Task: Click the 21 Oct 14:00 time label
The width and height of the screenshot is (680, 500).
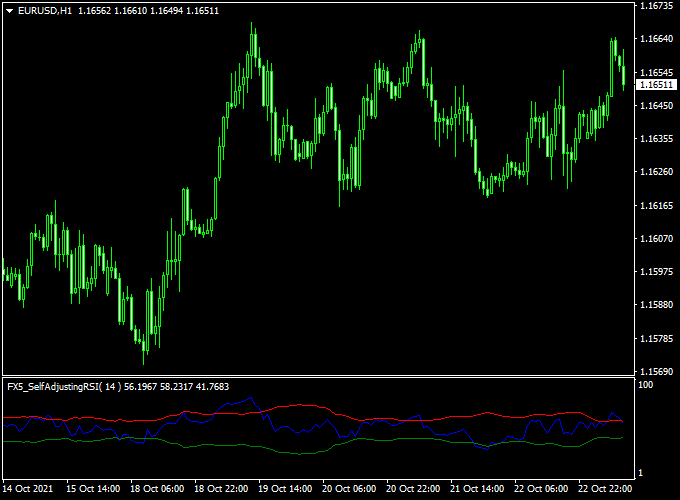Action: tap(477, 489)
